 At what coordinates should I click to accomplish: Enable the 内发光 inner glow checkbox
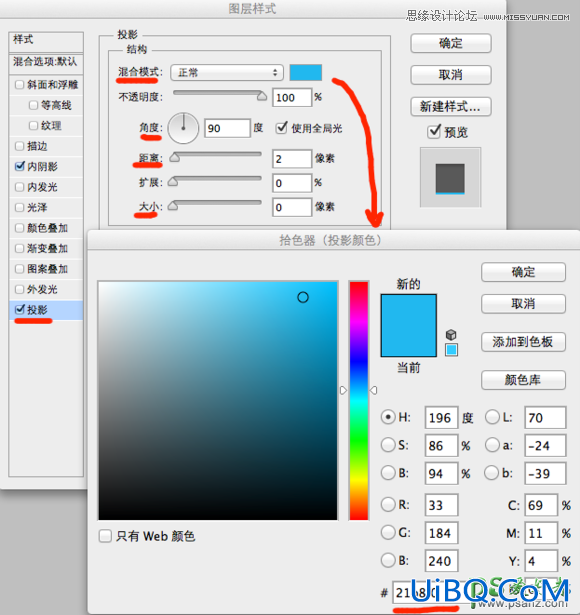tap(19, 187)
